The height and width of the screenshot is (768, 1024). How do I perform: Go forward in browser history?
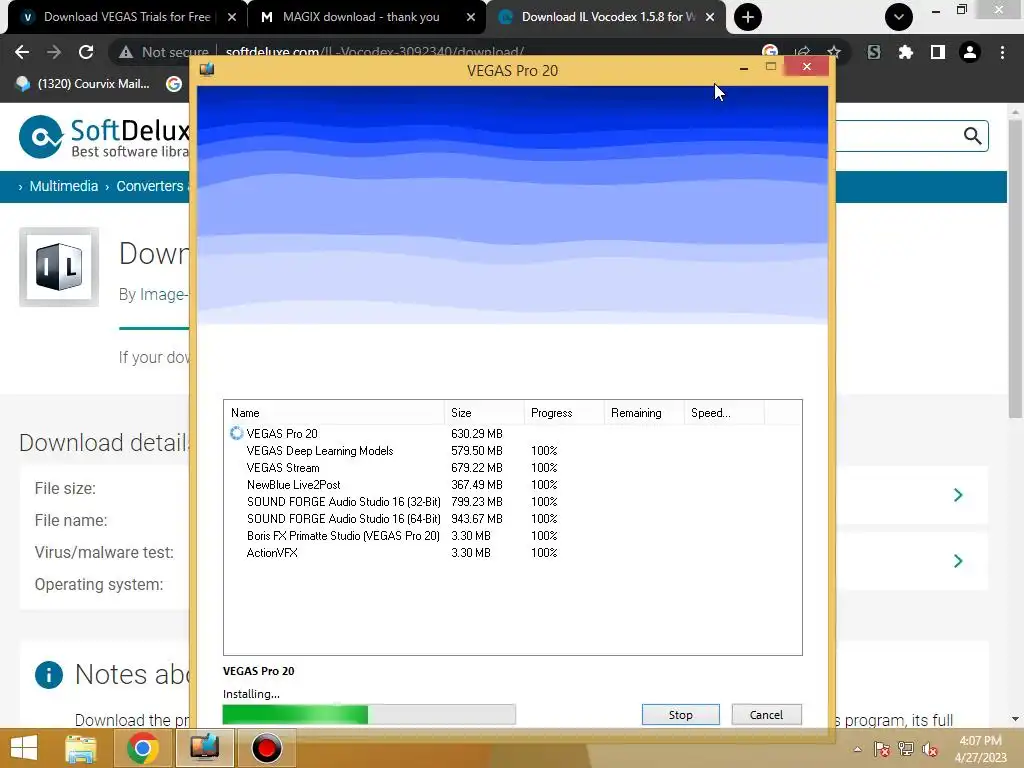coord(54,52)
